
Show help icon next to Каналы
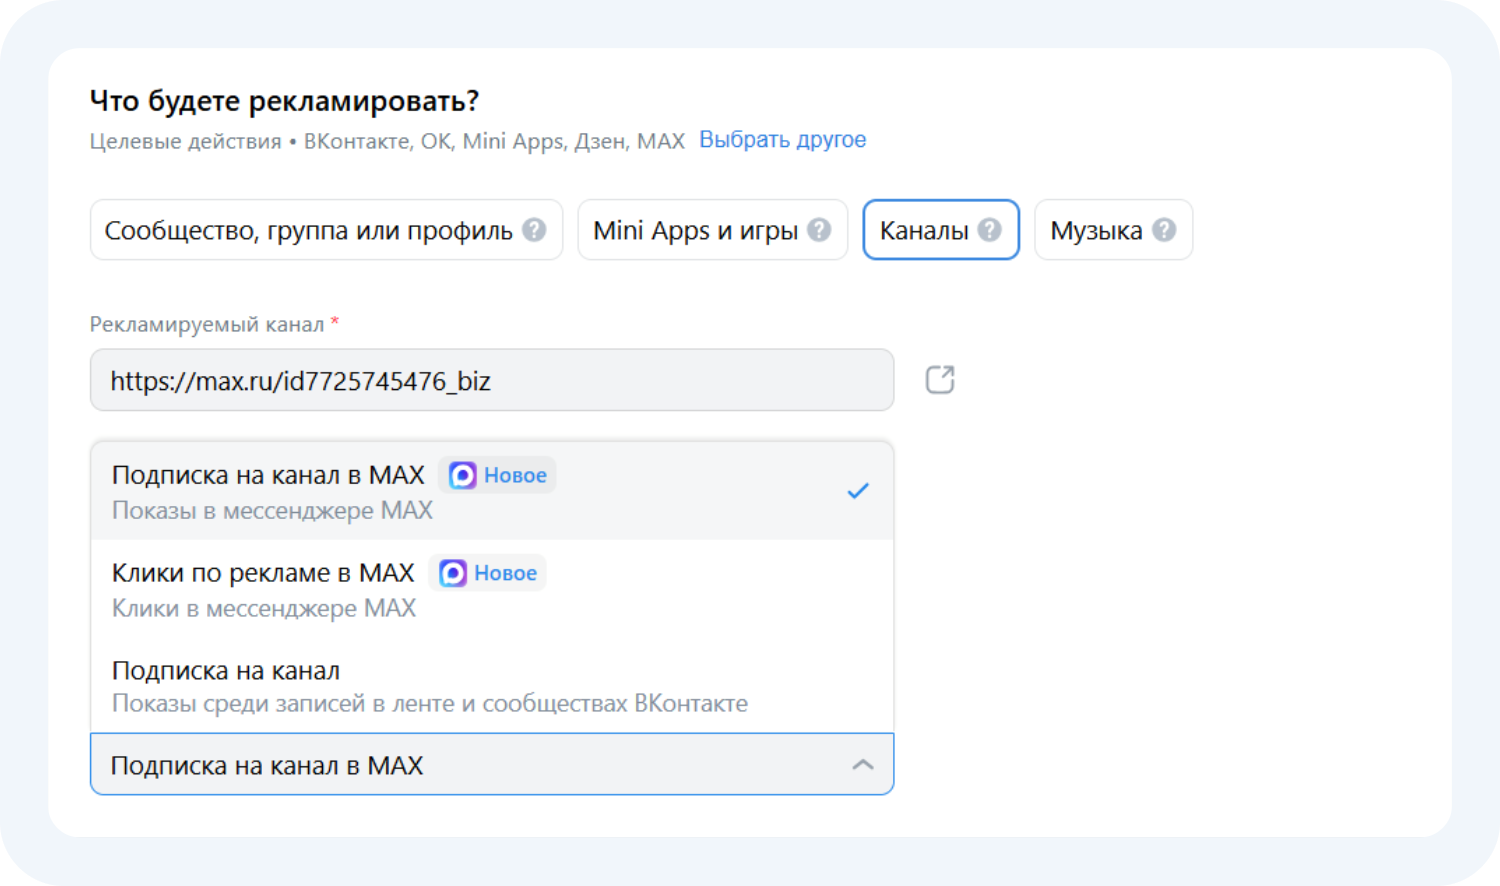[x=990, y=230]
